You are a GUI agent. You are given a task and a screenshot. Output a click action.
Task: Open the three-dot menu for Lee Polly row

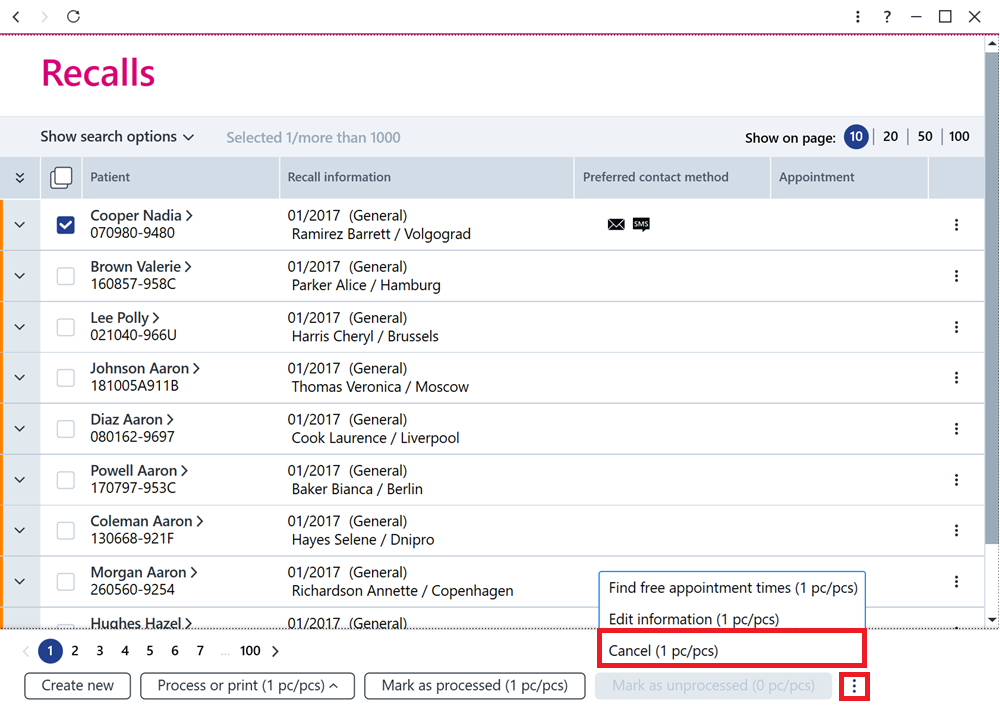pyautogui.click(x=956, y=326)
